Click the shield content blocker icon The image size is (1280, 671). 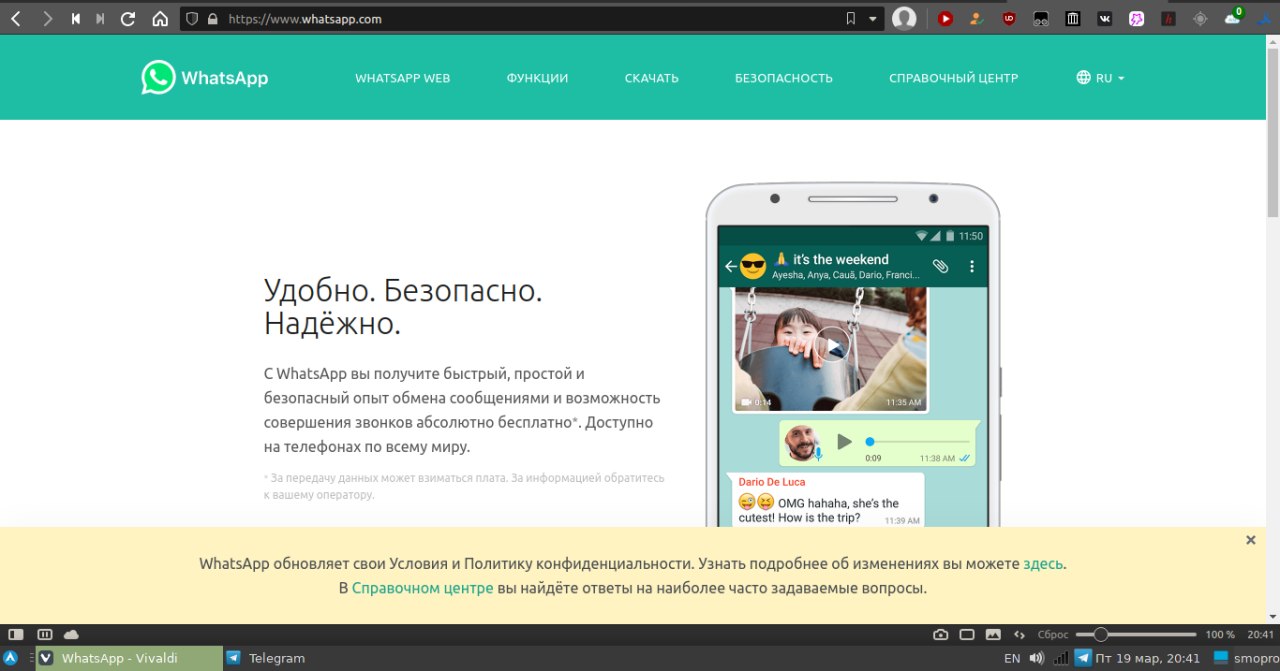tap(192, 18)
